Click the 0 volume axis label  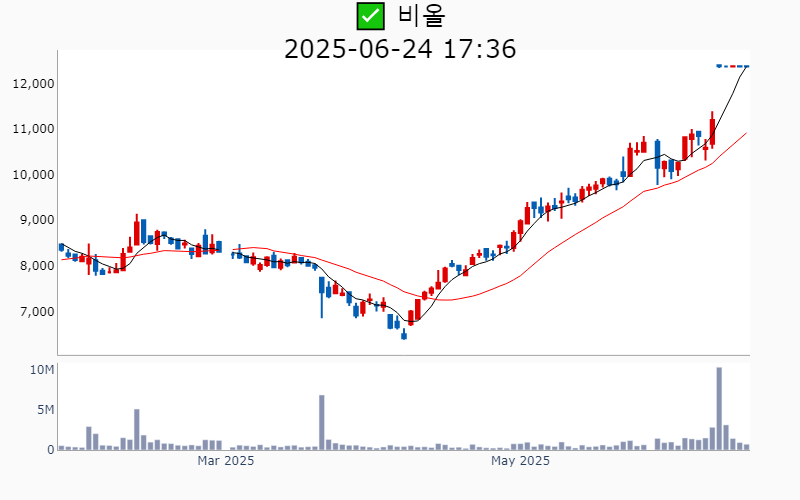click(x=51, y=450)
